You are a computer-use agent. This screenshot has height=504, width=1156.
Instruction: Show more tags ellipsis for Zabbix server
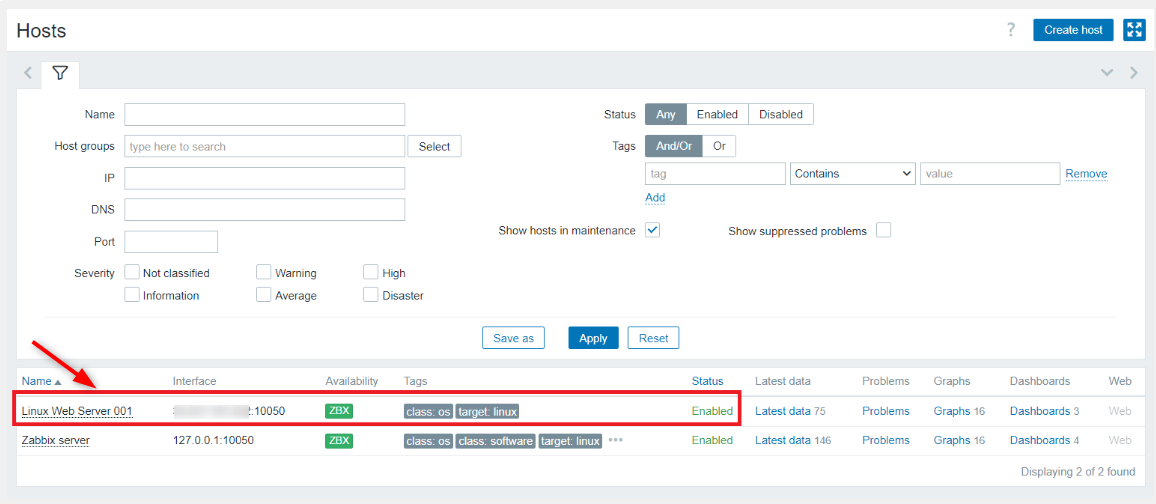coord(615,440)
